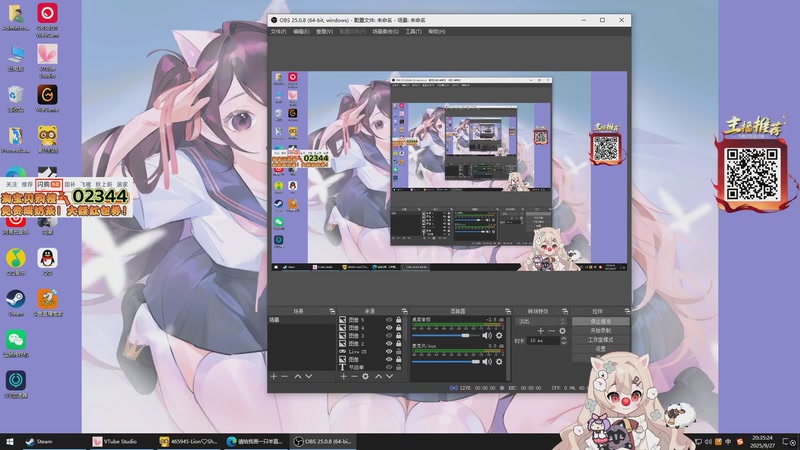Add a new scene with plus icon
The height and width of the screenshot is (450, 800).
click(x=273, y=377)
